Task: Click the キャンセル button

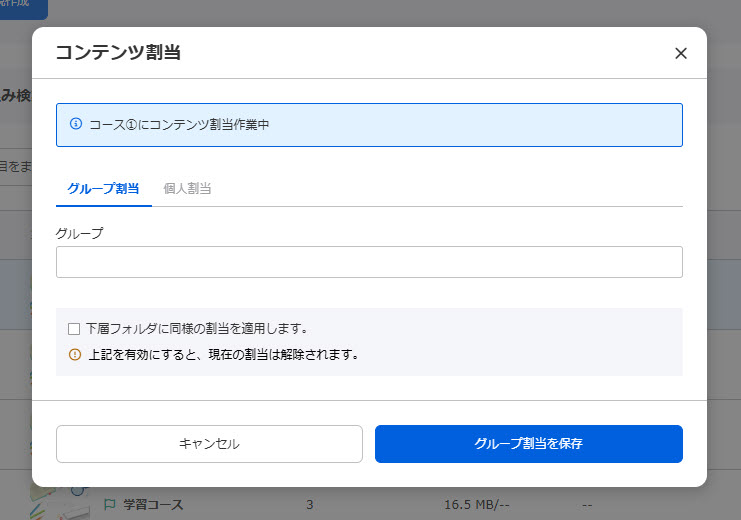Action: click(209, 443)
